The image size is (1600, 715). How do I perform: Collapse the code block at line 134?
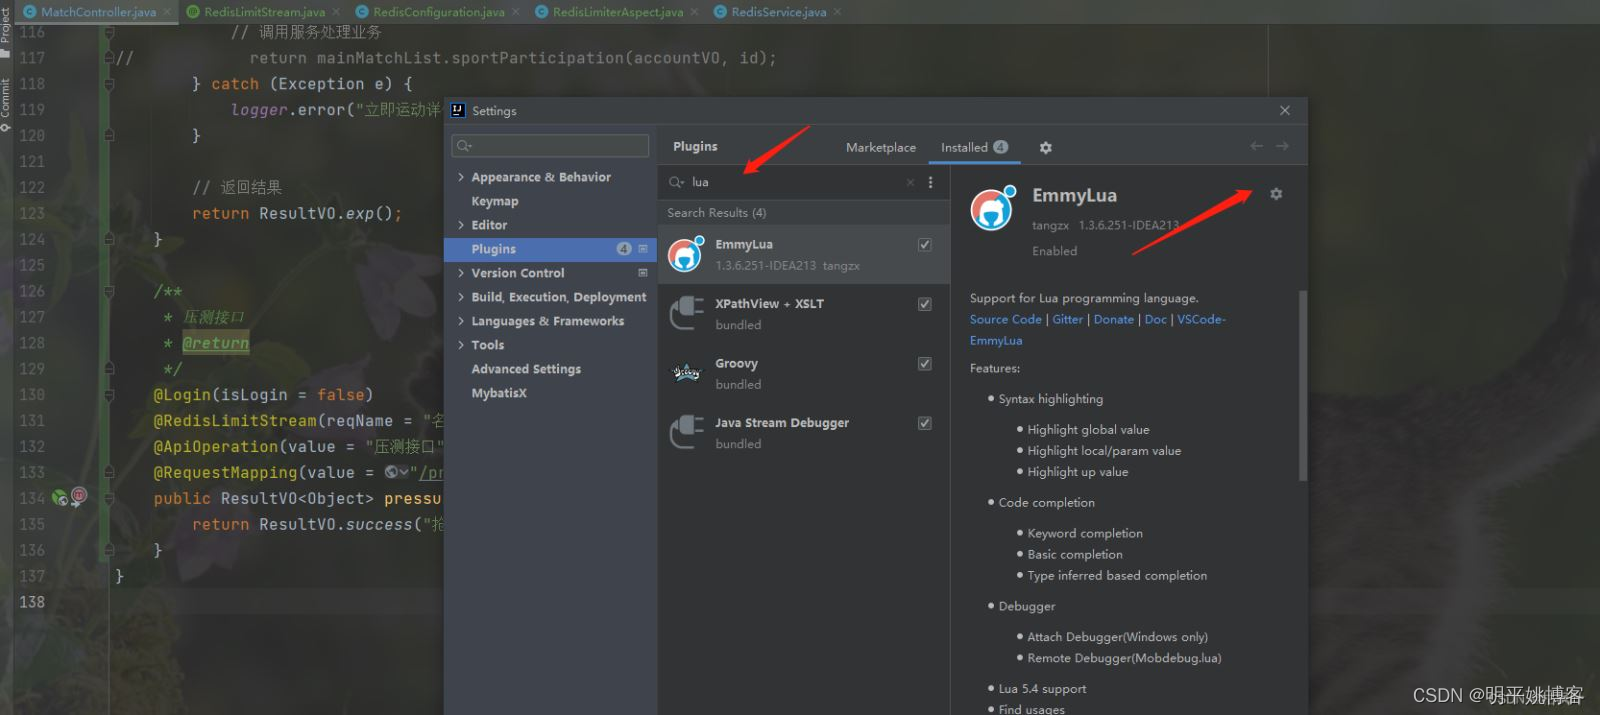tap(109, 498)
